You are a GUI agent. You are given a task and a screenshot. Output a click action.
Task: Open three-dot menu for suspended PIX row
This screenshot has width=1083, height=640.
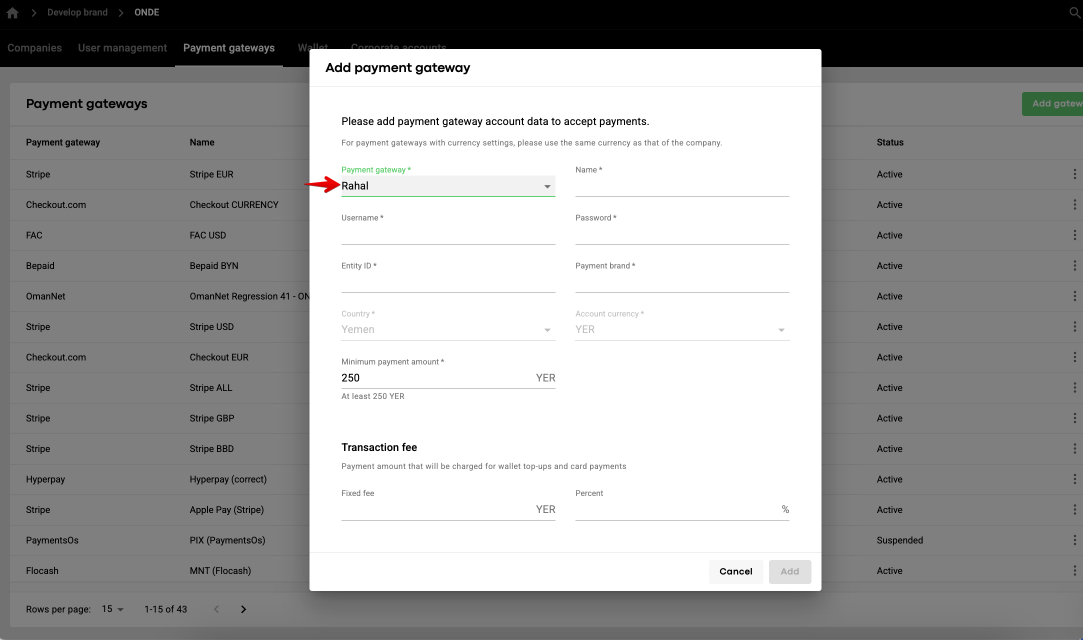click(1075, 540)
